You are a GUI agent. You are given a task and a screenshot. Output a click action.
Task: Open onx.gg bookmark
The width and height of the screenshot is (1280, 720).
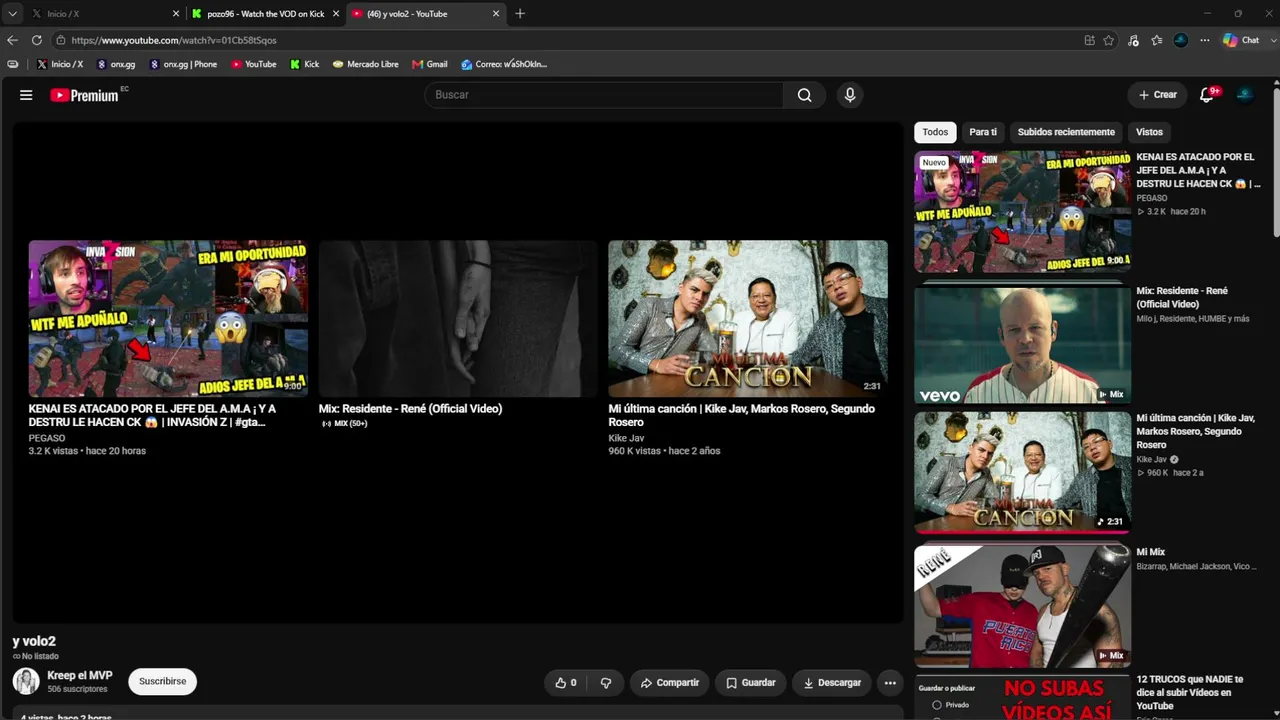tap(116, 64)
